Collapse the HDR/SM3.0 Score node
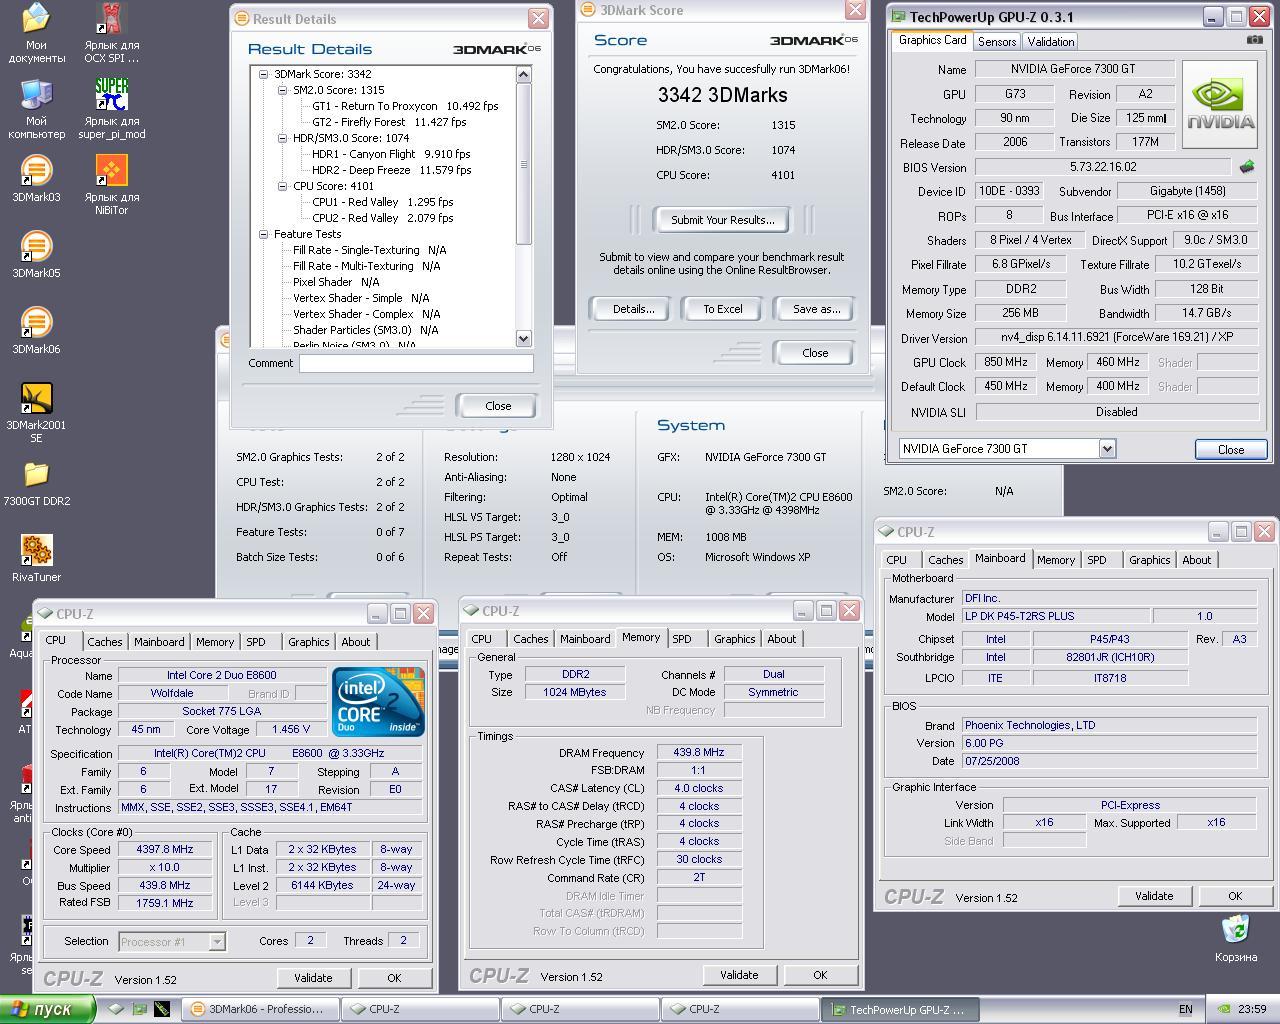Image resolution: width=1280 pixels, height=1024 pixels. pos(283,138)
